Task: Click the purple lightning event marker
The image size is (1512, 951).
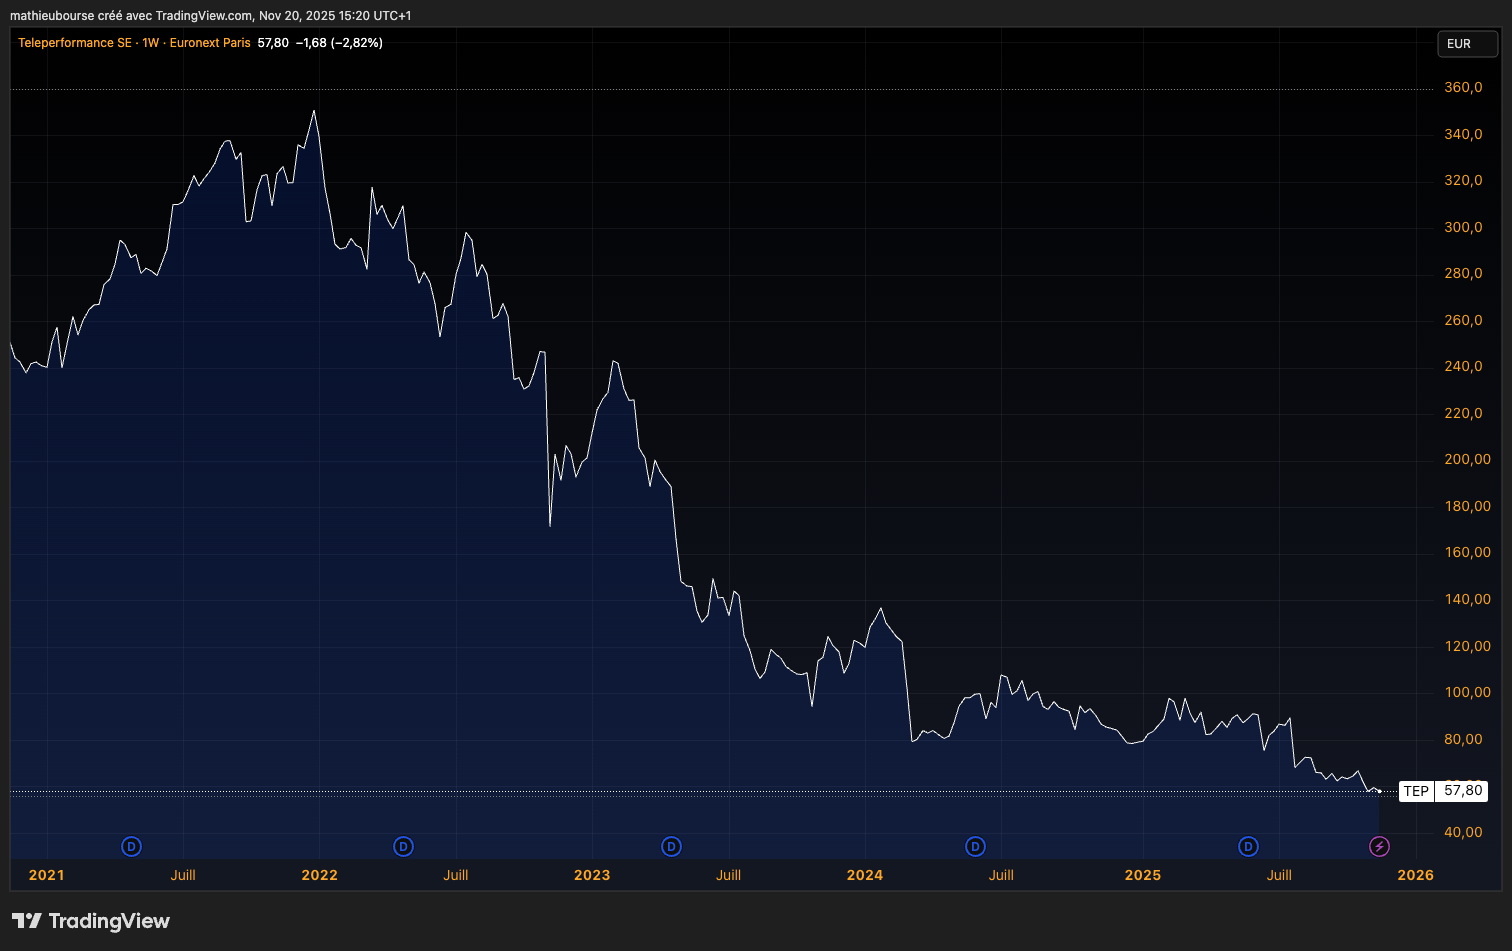Action: tap(1379, 847)
